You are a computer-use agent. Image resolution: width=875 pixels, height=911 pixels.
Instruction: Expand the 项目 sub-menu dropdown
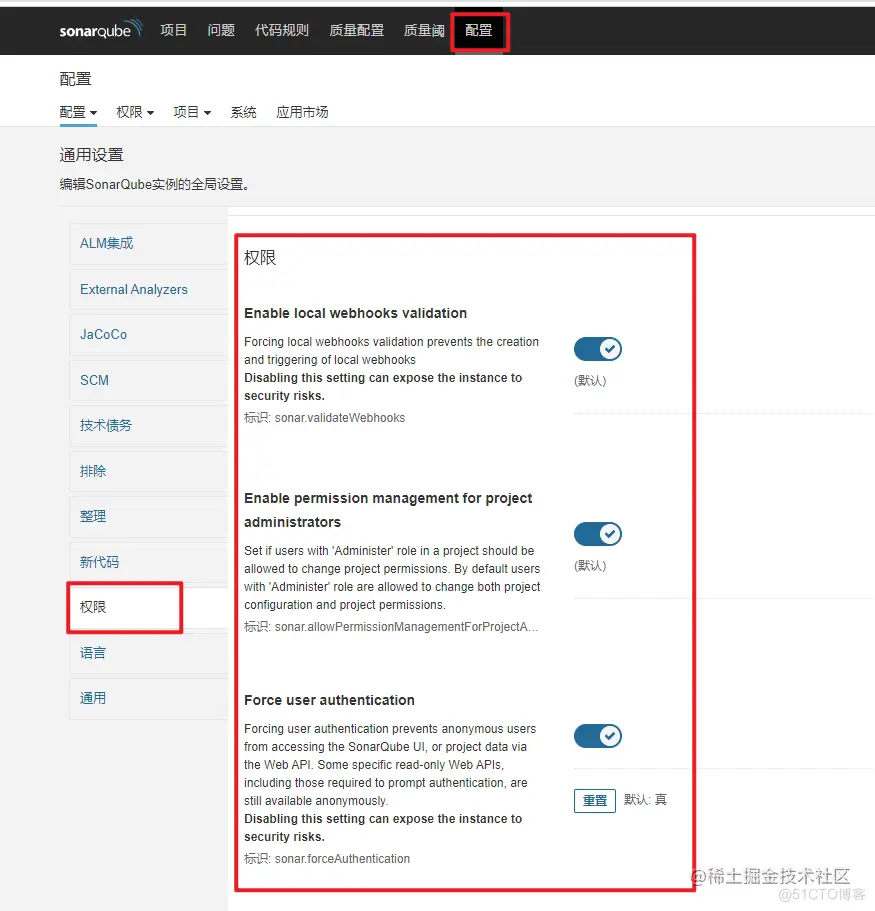point(192,112)
